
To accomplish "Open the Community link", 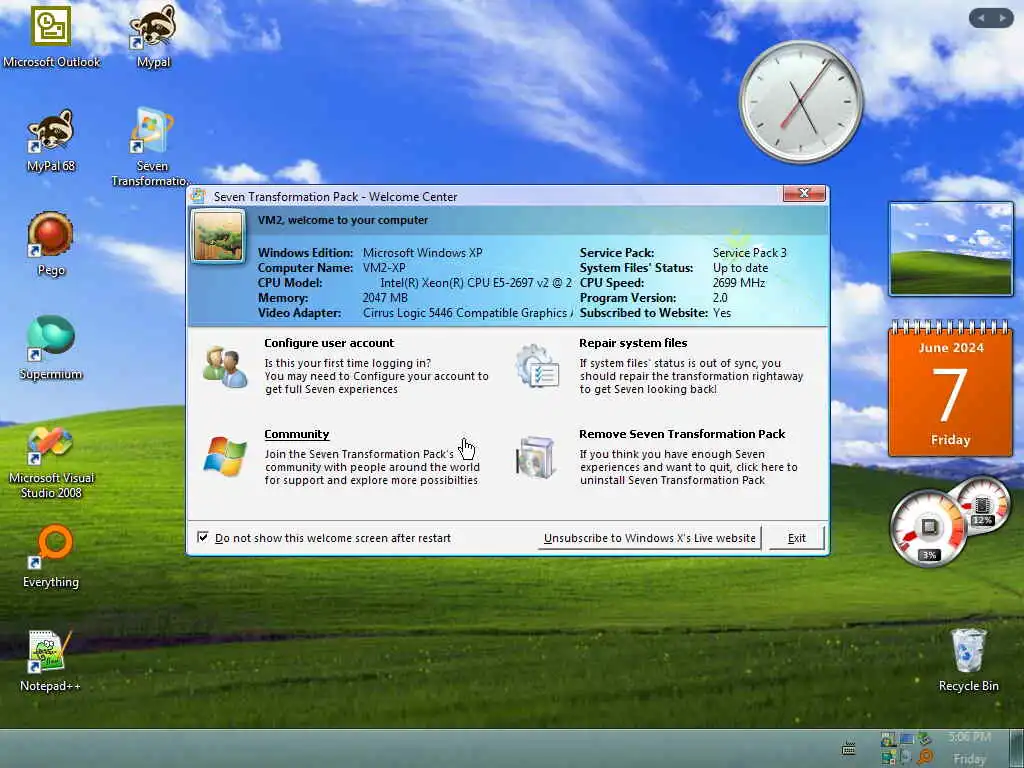I will [296, 434].
